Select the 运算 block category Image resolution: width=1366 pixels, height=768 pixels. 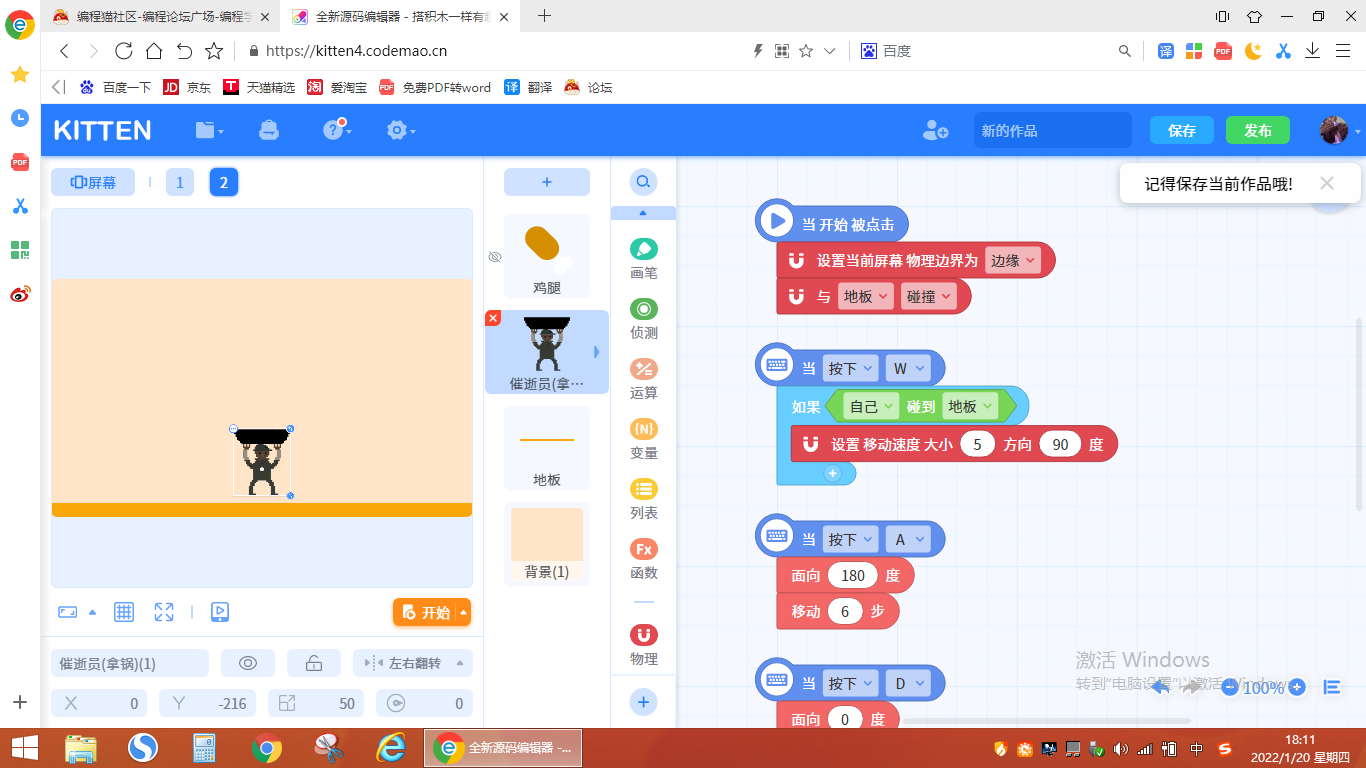644,378
